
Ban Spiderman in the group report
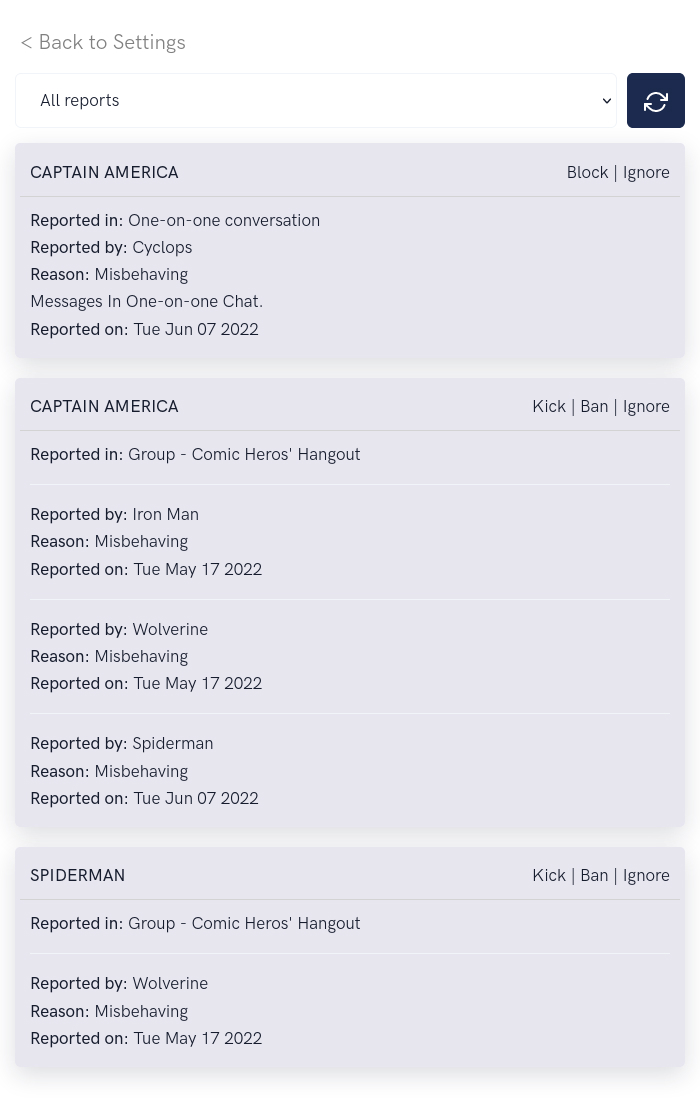point(594,875)
